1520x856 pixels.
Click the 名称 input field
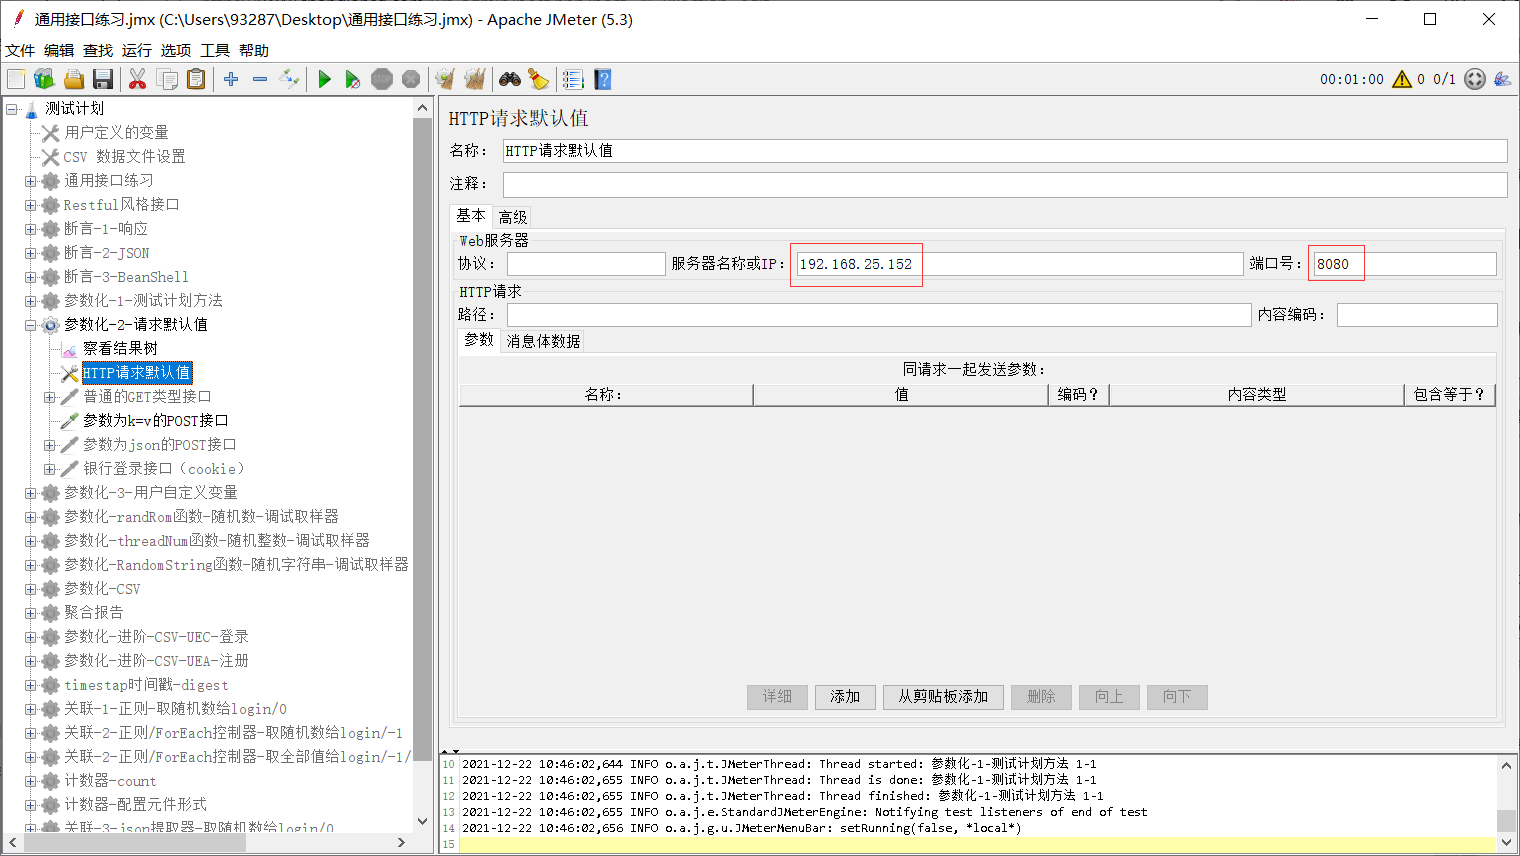[1005, 151]
